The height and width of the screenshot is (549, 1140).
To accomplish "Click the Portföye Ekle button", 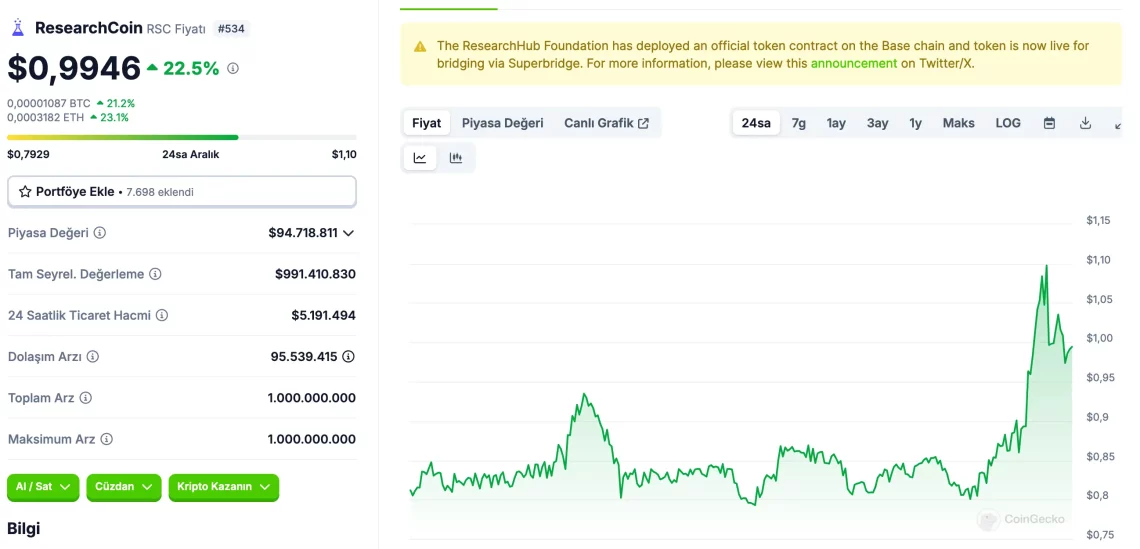I will point(182,192).
